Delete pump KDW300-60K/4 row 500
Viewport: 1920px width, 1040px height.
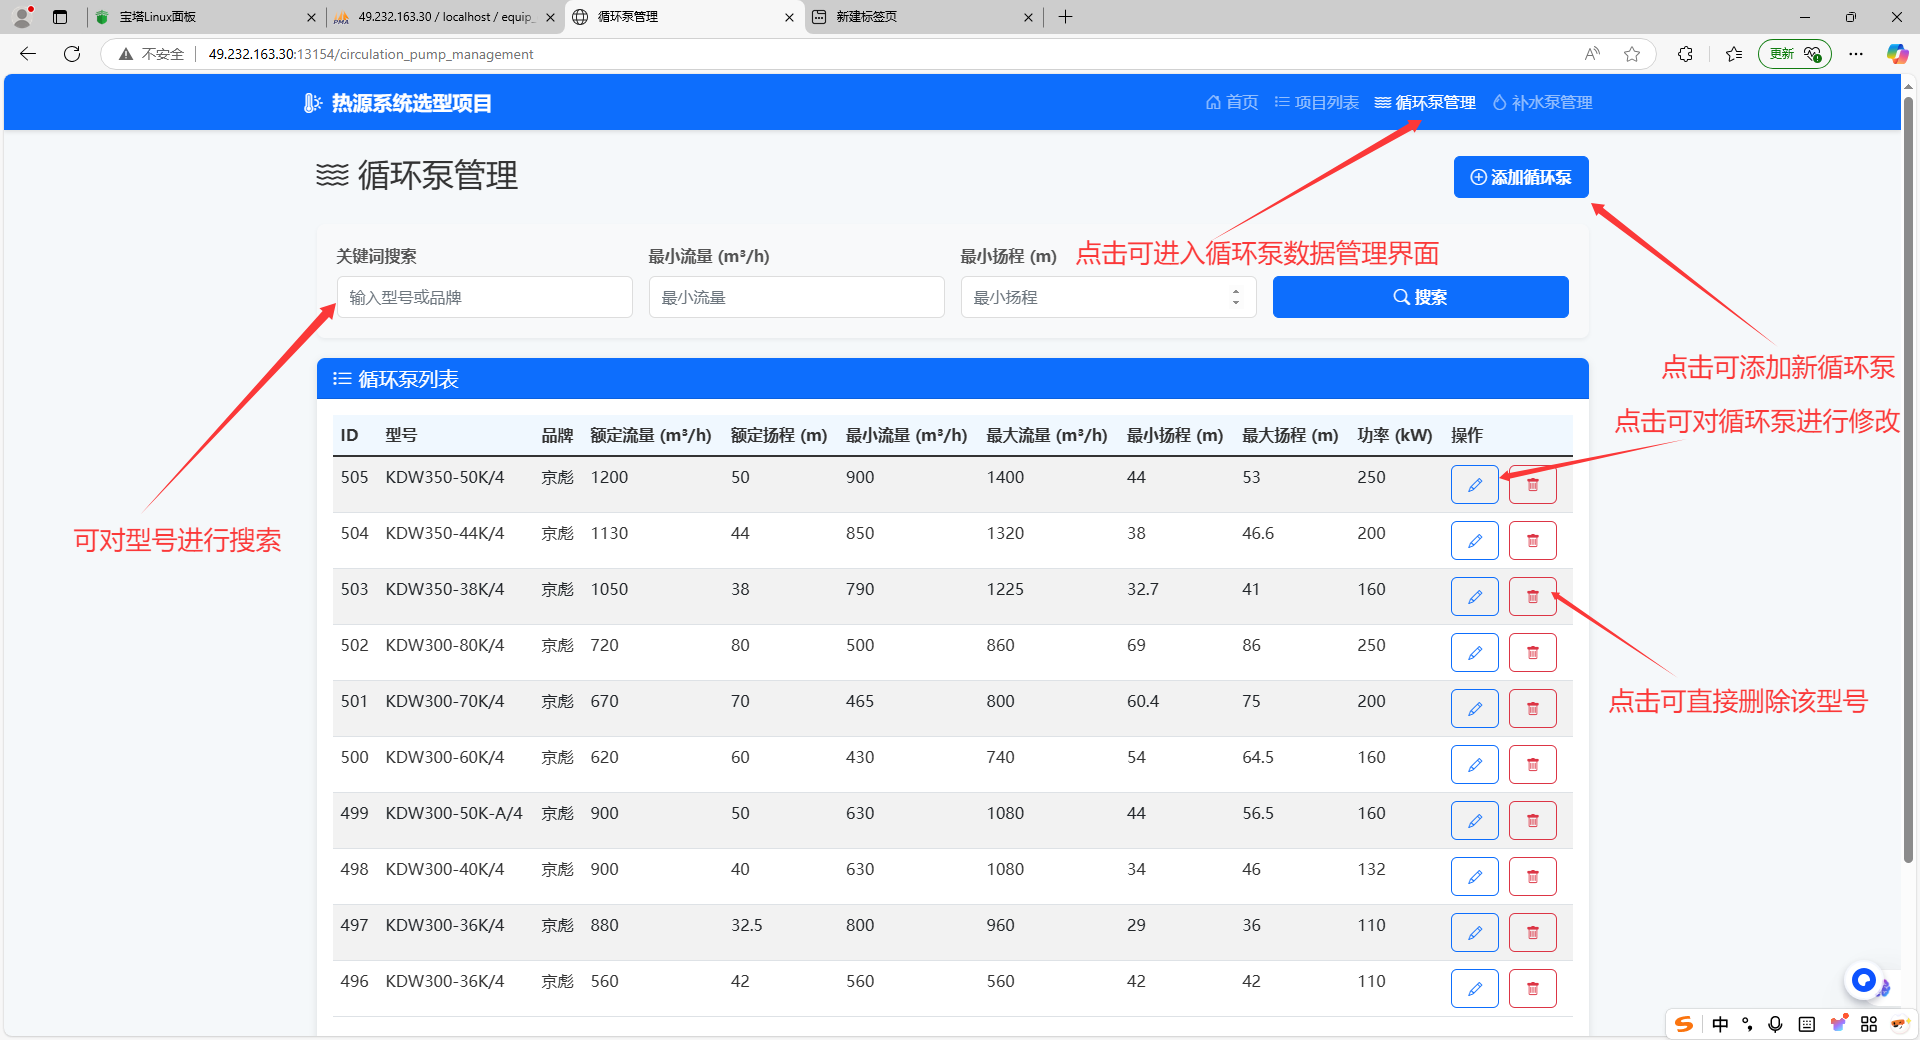1532,765
